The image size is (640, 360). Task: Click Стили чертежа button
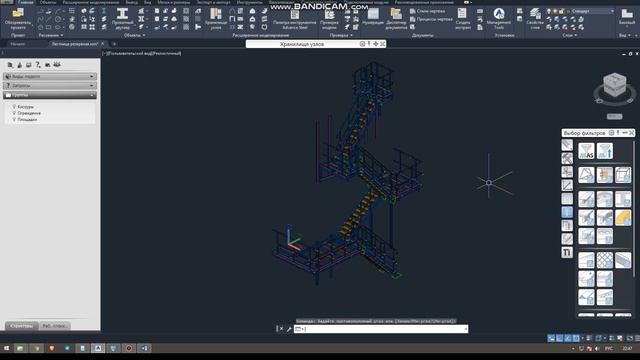click(x=427, y=11)
